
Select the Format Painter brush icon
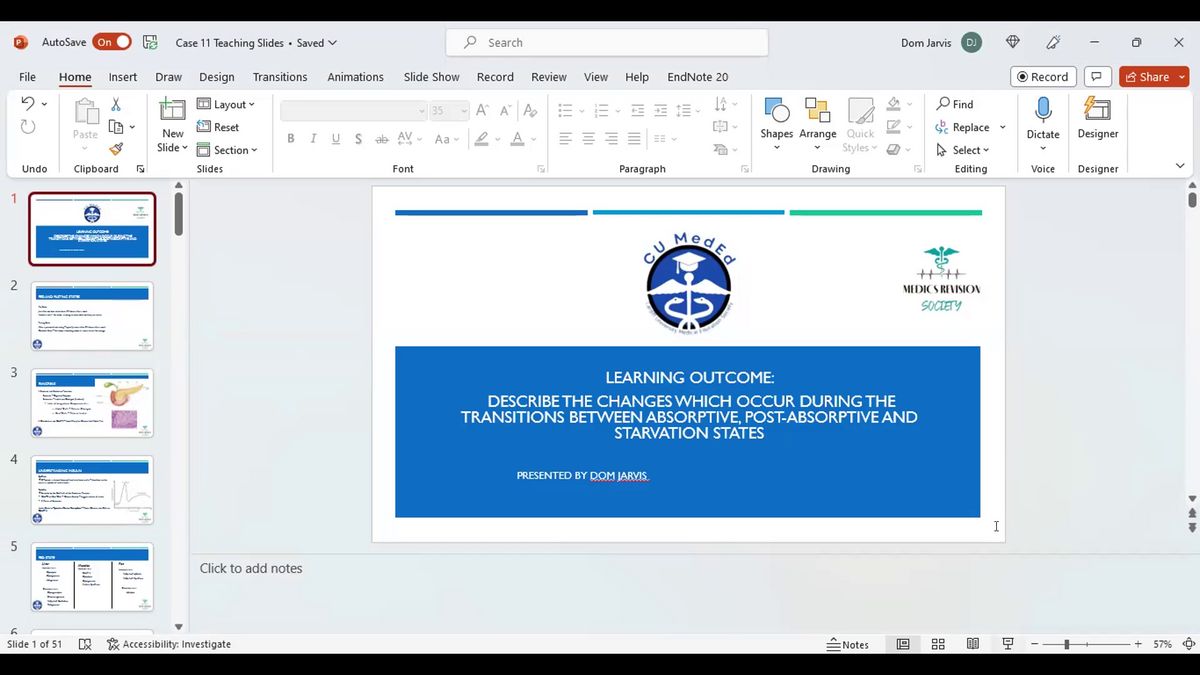coord(116,149)
